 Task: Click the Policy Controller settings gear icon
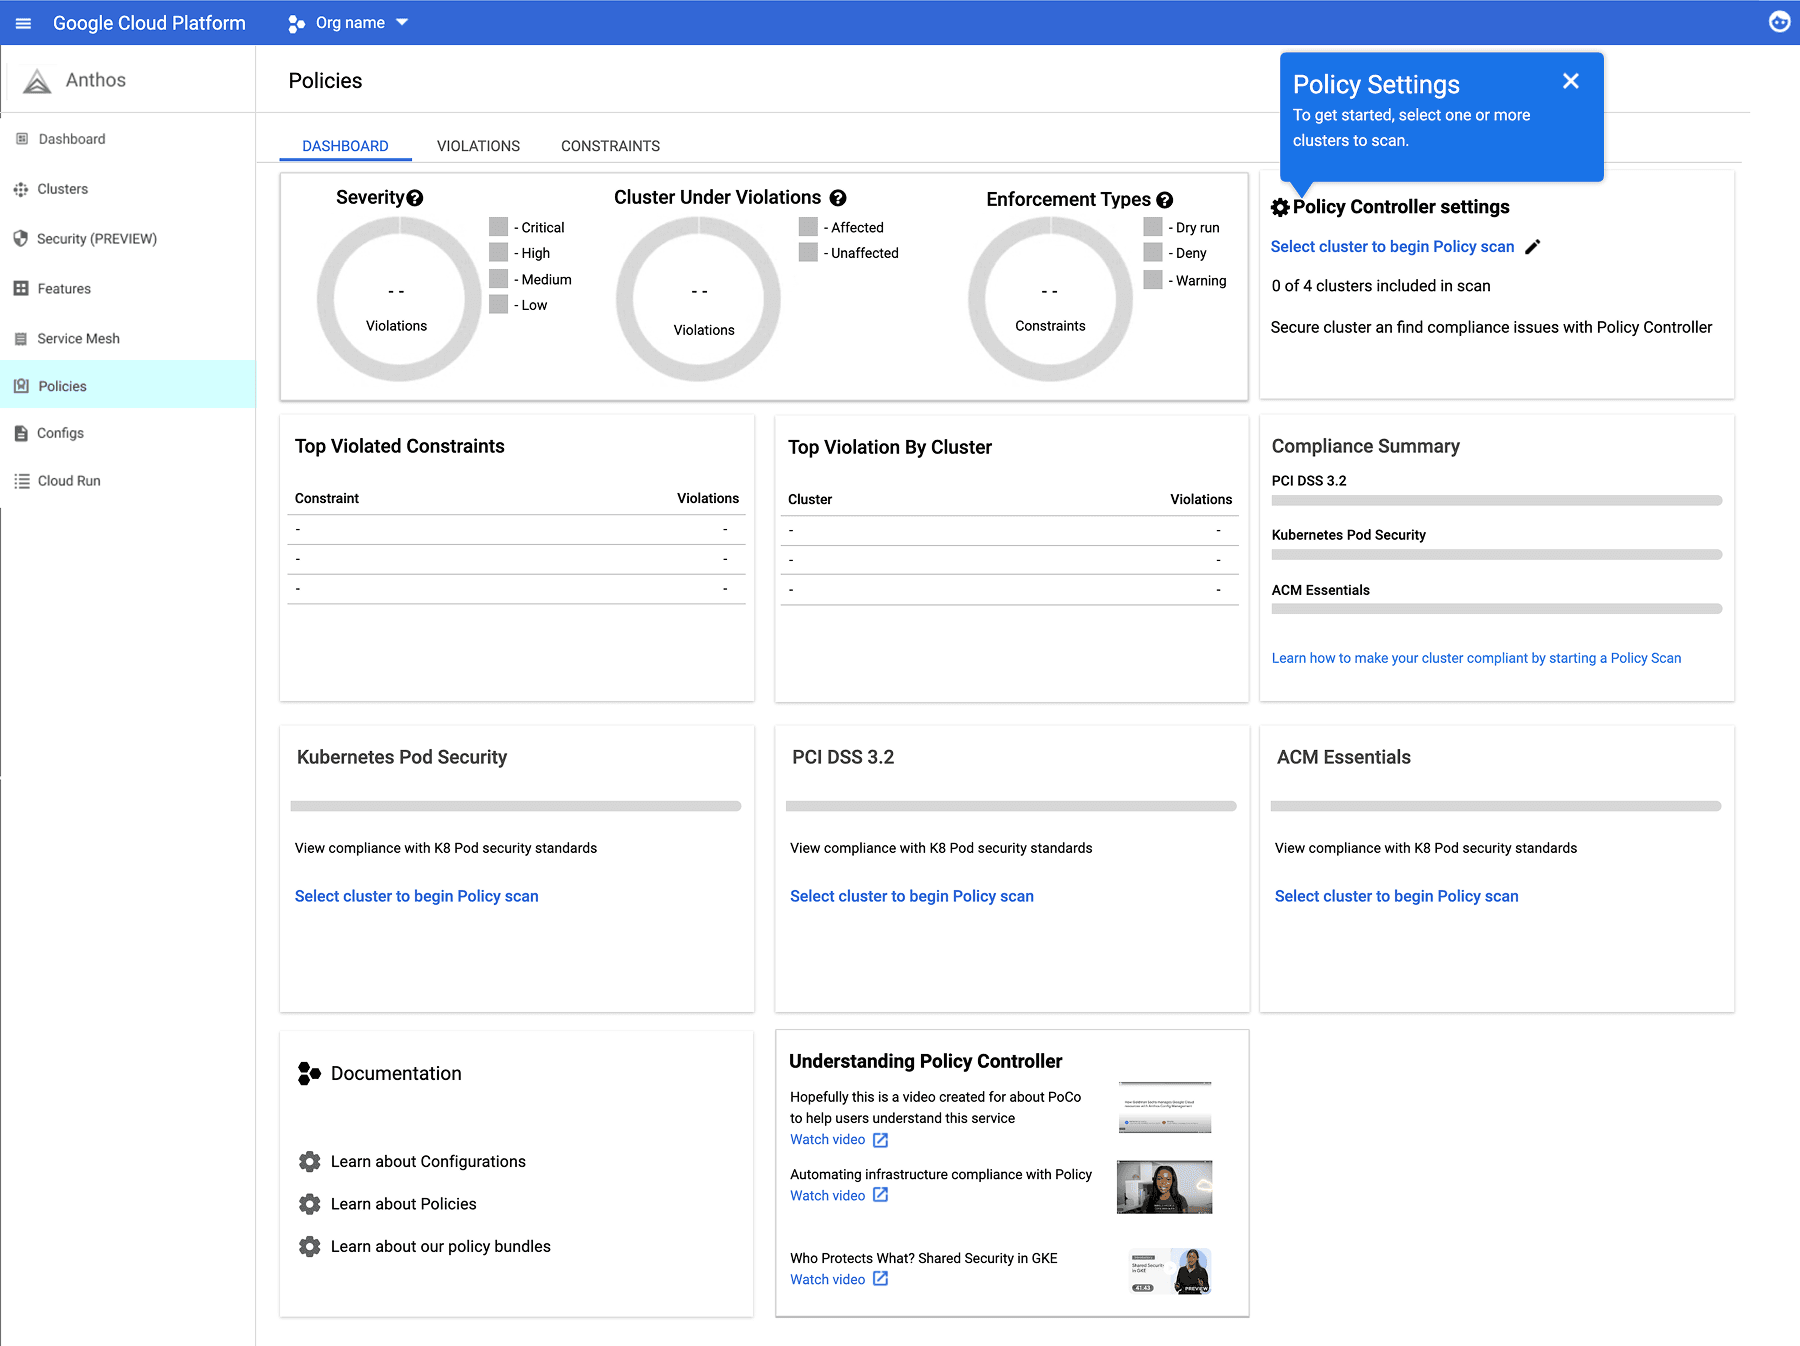1280,208
